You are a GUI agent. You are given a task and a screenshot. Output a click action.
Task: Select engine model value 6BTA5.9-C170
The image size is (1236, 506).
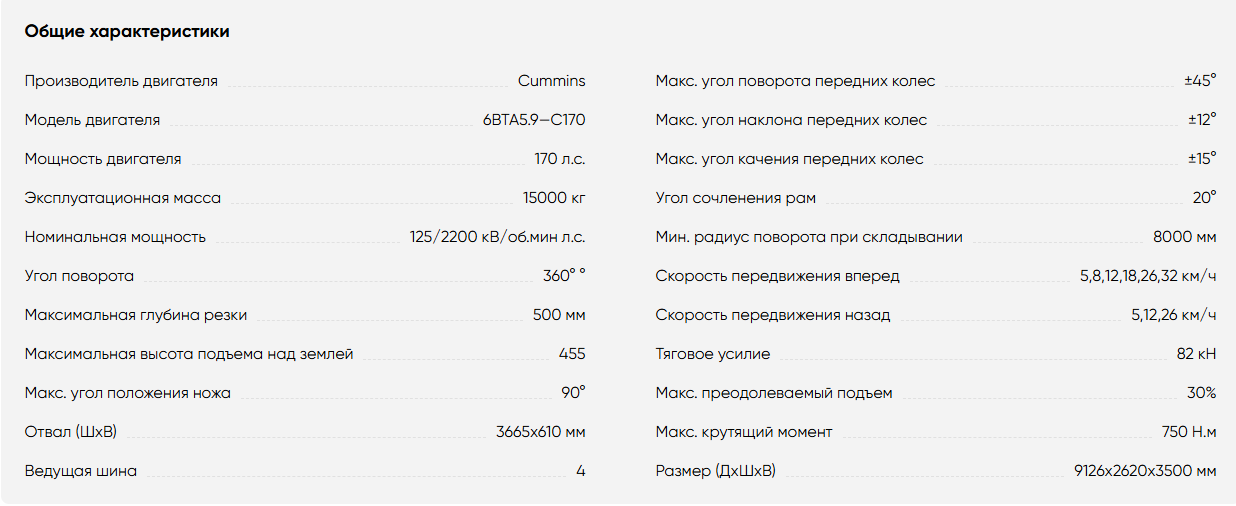pos(534,120)
